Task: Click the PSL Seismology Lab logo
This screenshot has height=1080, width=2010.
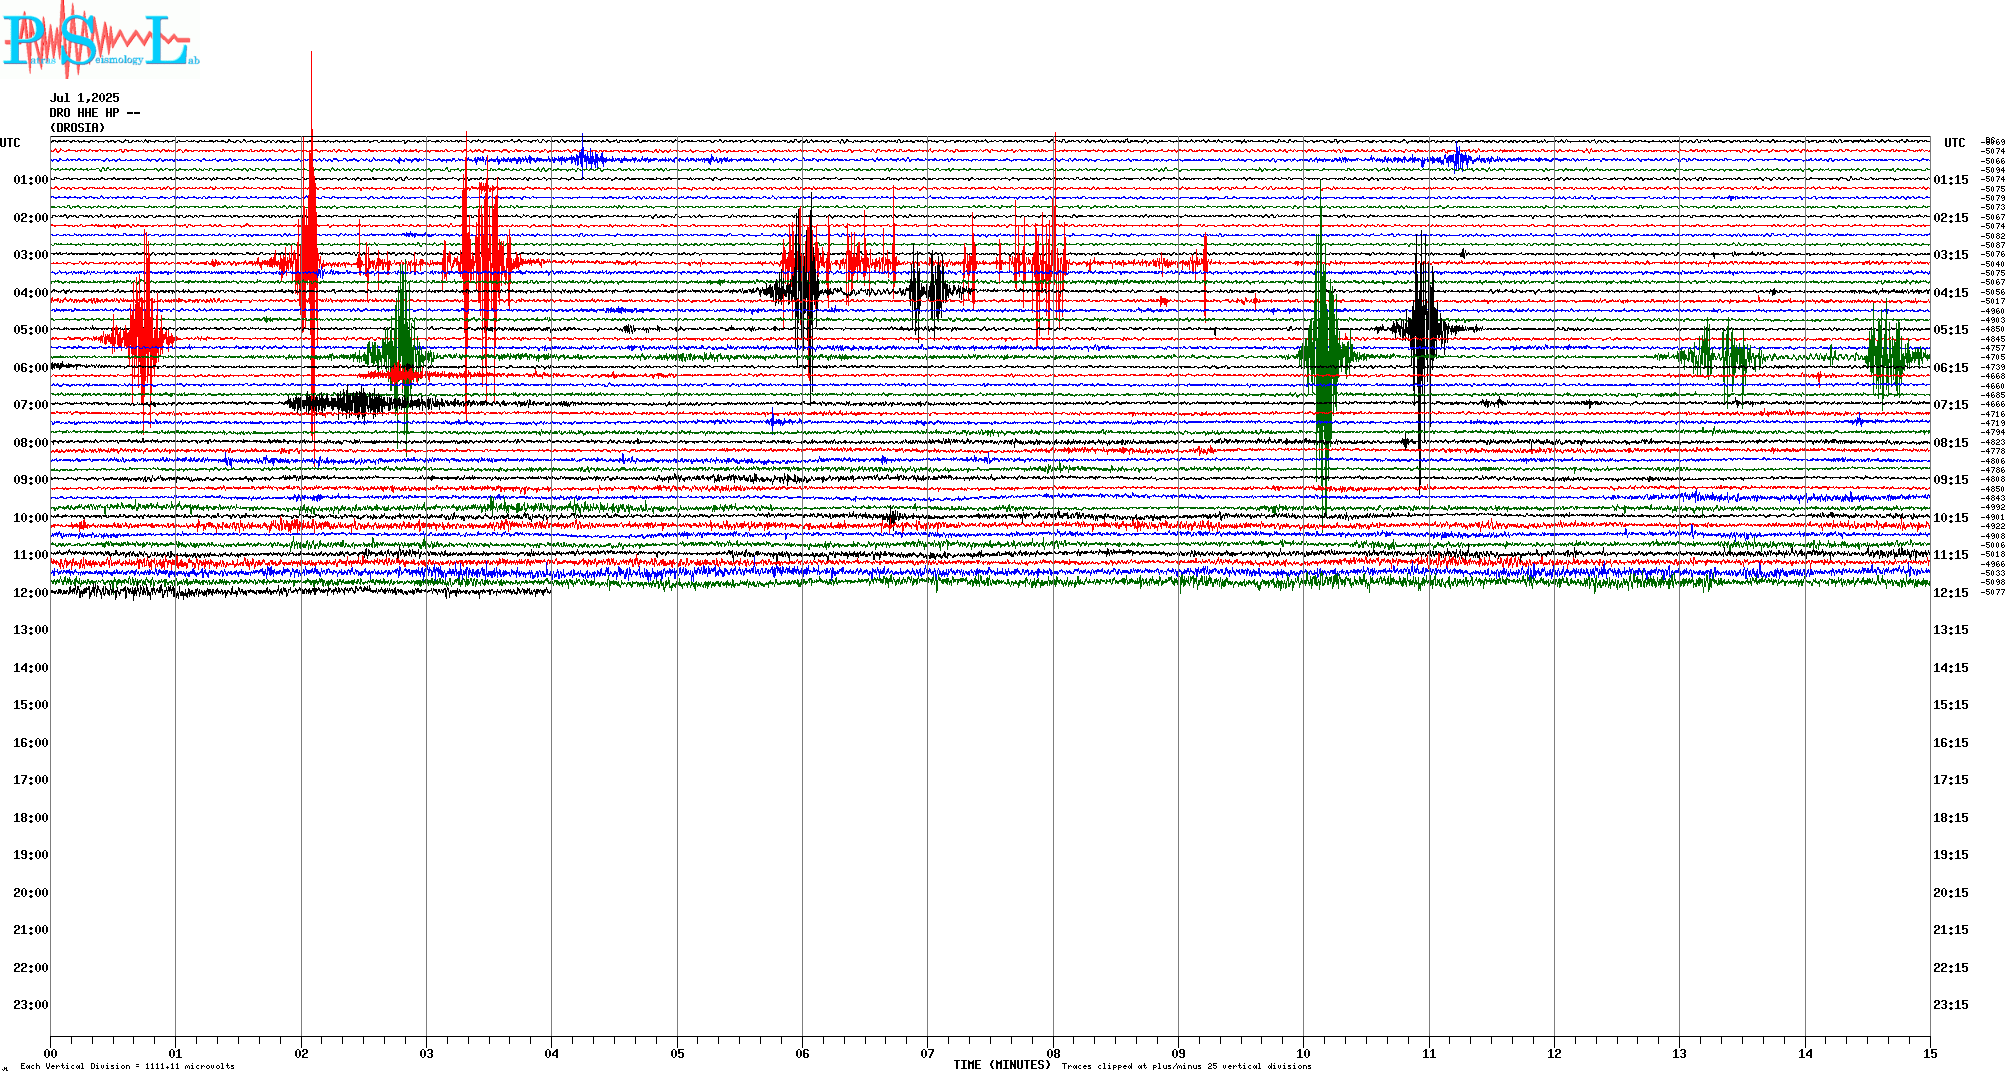Action: 100,40
